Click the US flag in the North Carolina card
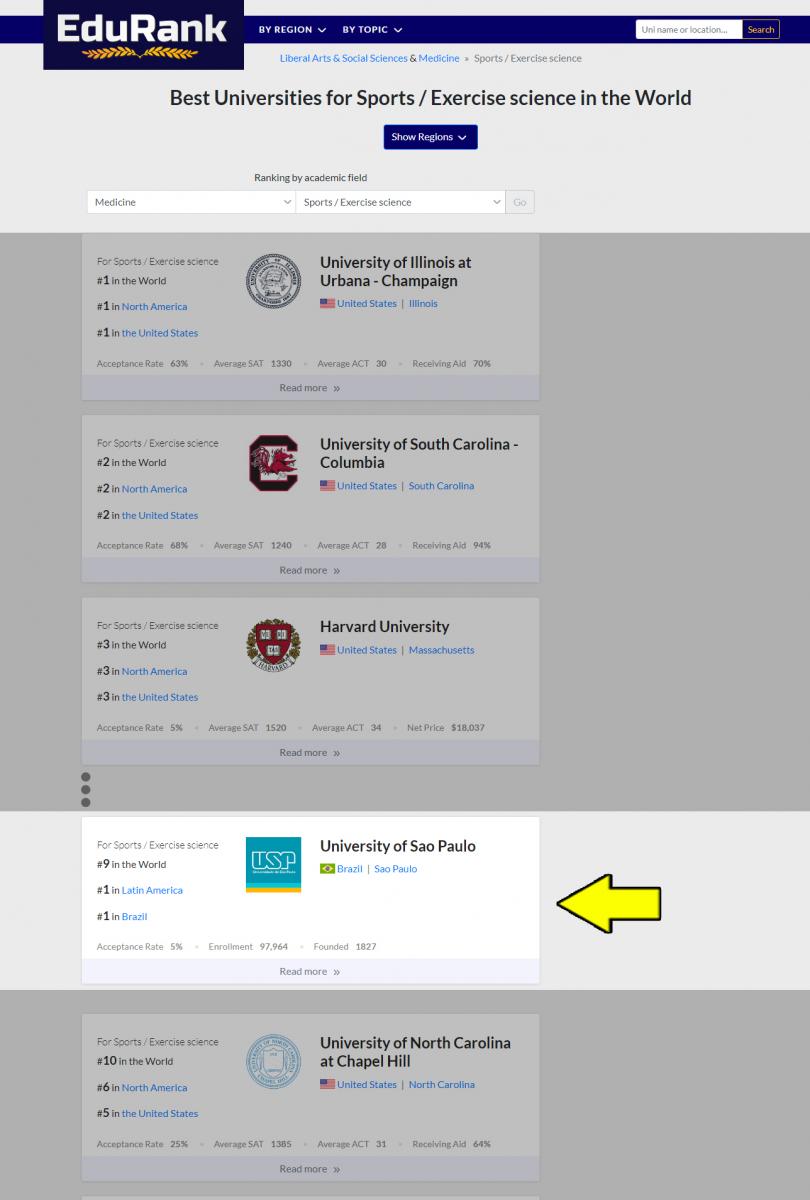The height and width of the screenshot is (1200, 810). [327, 1084]
